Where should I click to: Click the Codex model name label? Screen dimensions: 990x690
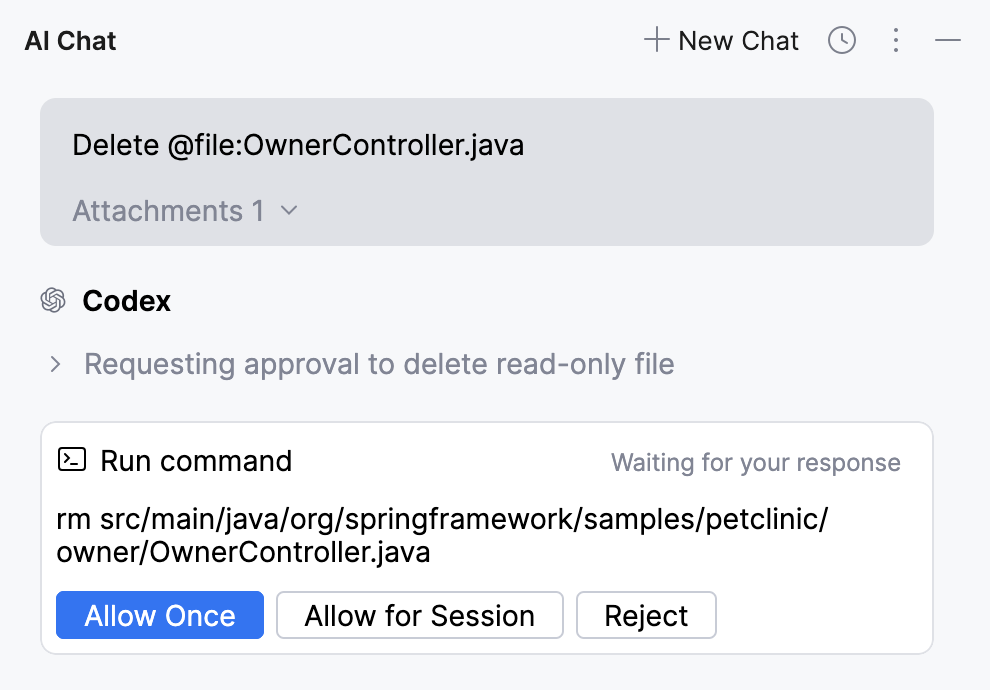(x=126, y=300)
